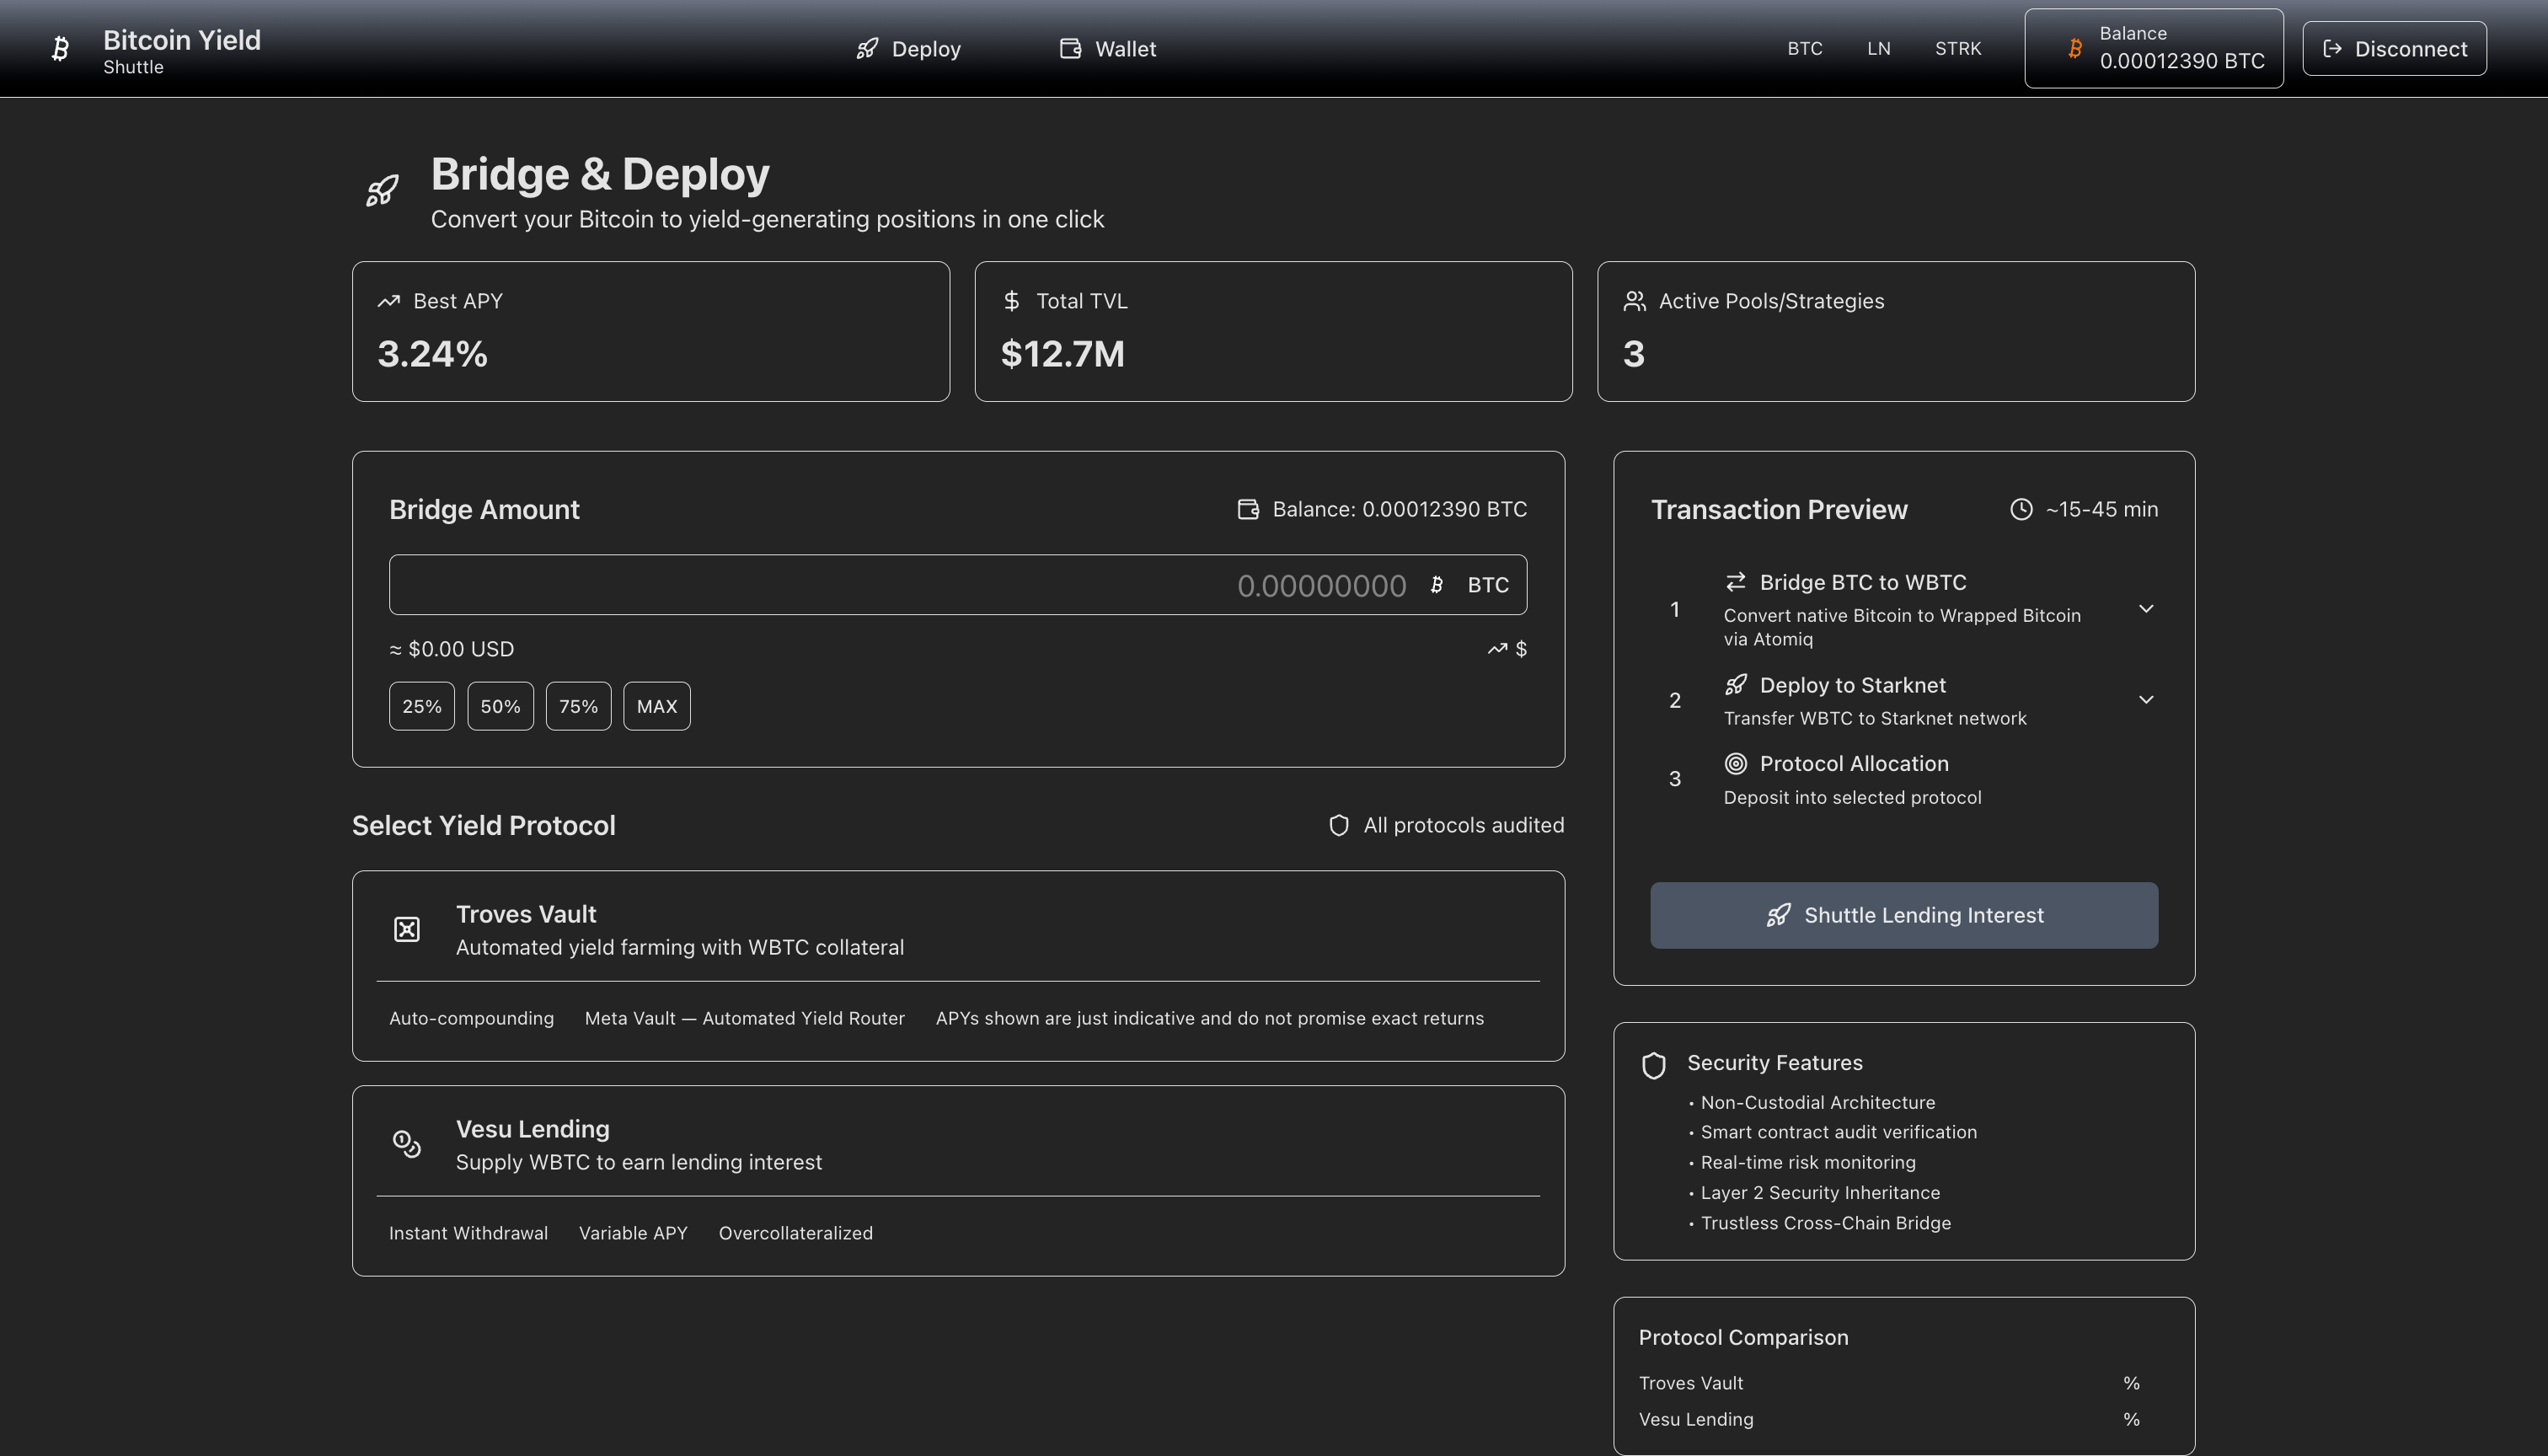
Task: Click the audited shield icon
Action: click(1339, 825)
